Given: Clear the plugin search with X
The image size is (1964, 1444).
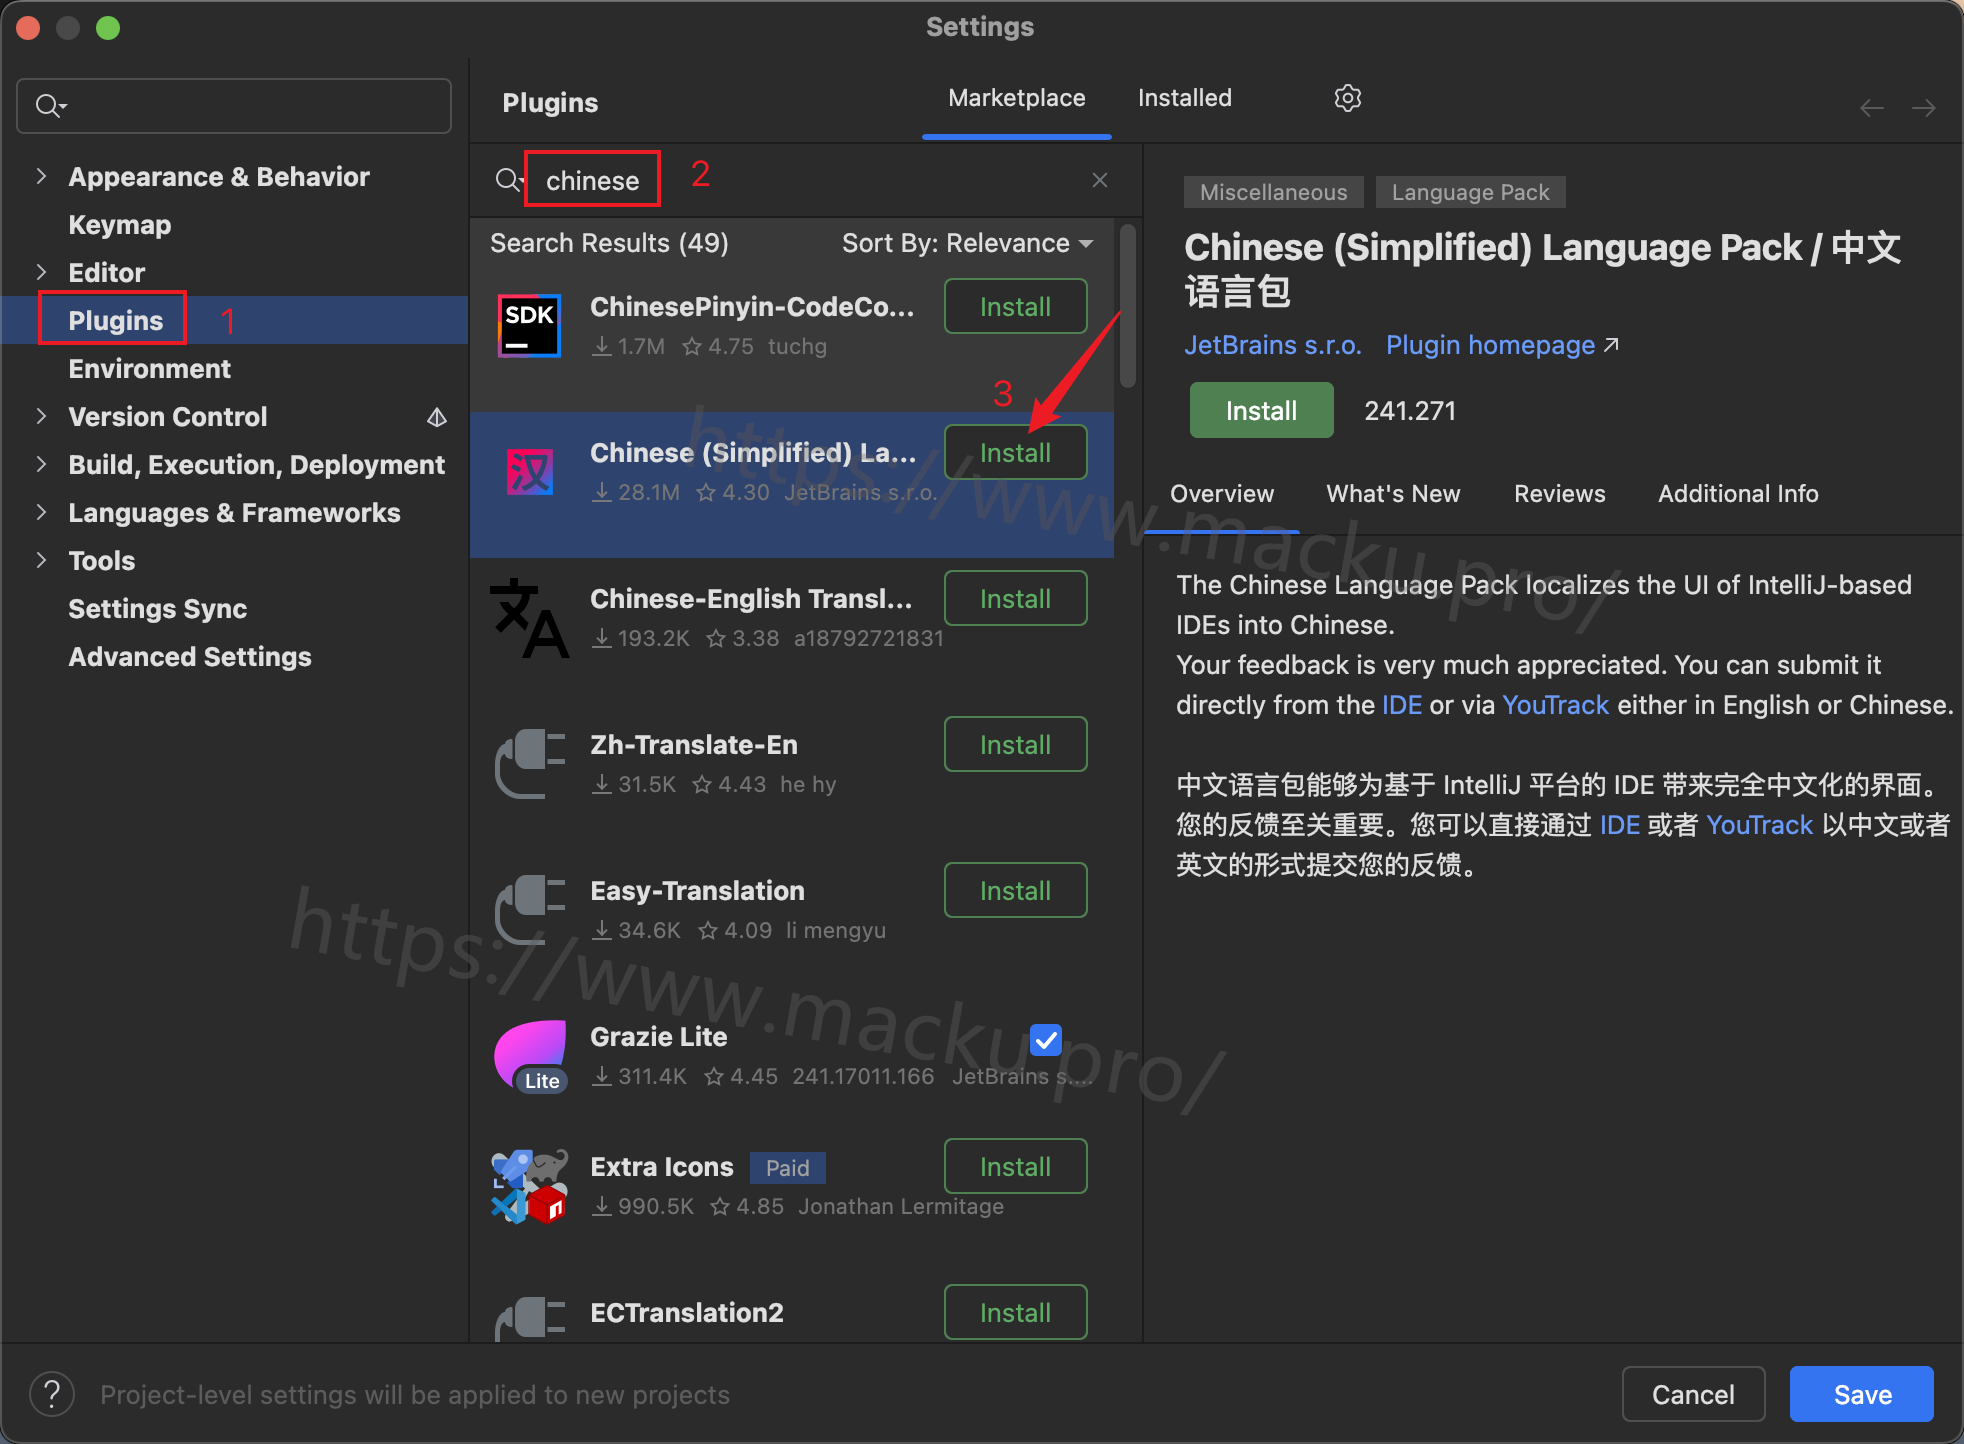Looking at the screenshot, I should click(x=1100, y=180).
